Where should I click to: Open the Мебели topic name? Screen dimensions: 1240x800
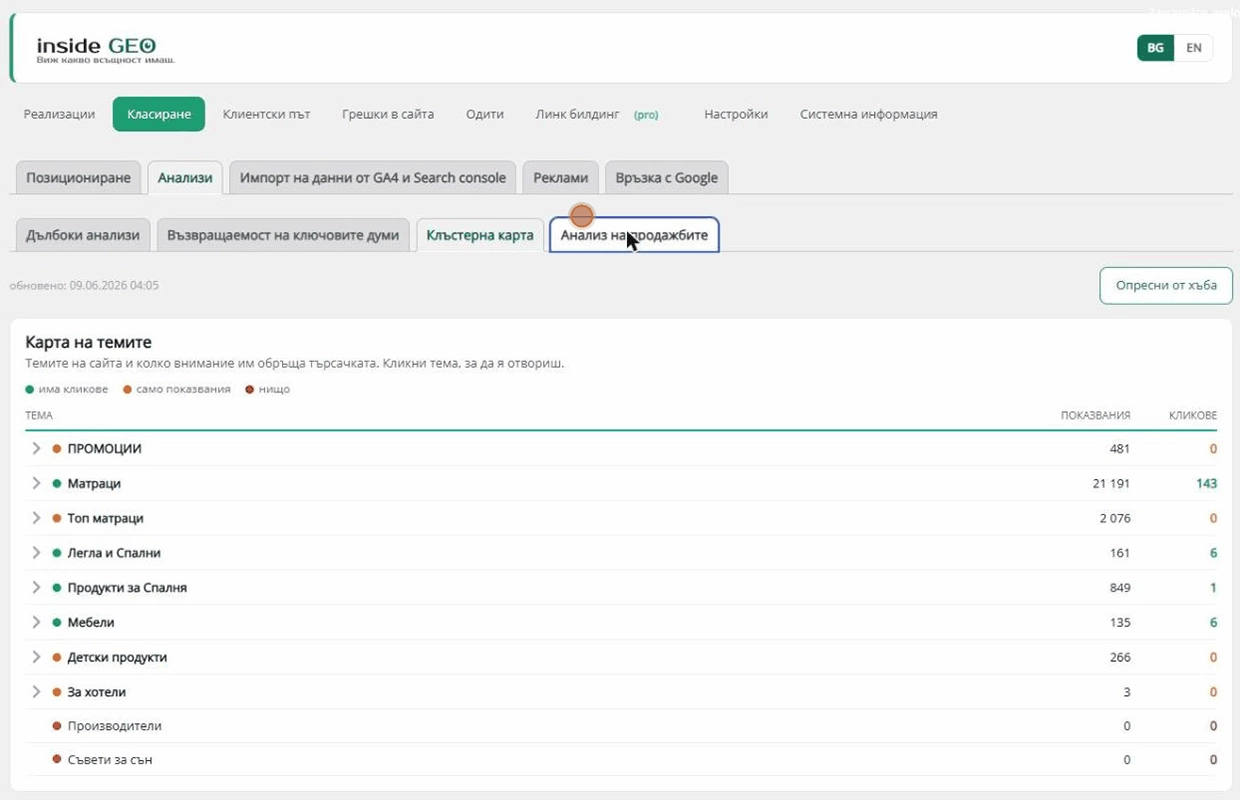coord(91,622)
